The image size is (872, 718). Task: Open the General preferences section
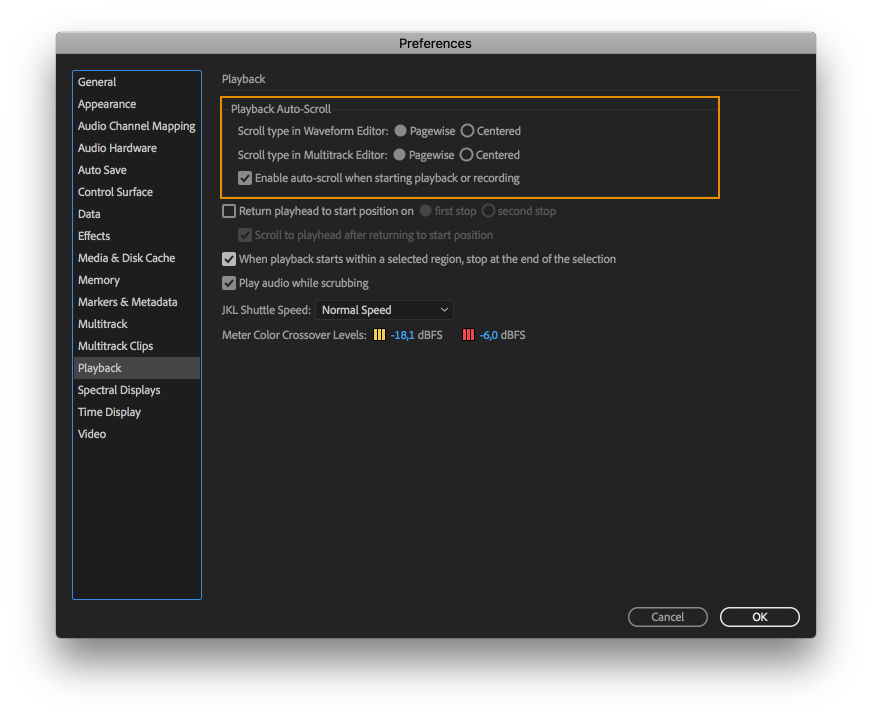(x=97, y=81)
